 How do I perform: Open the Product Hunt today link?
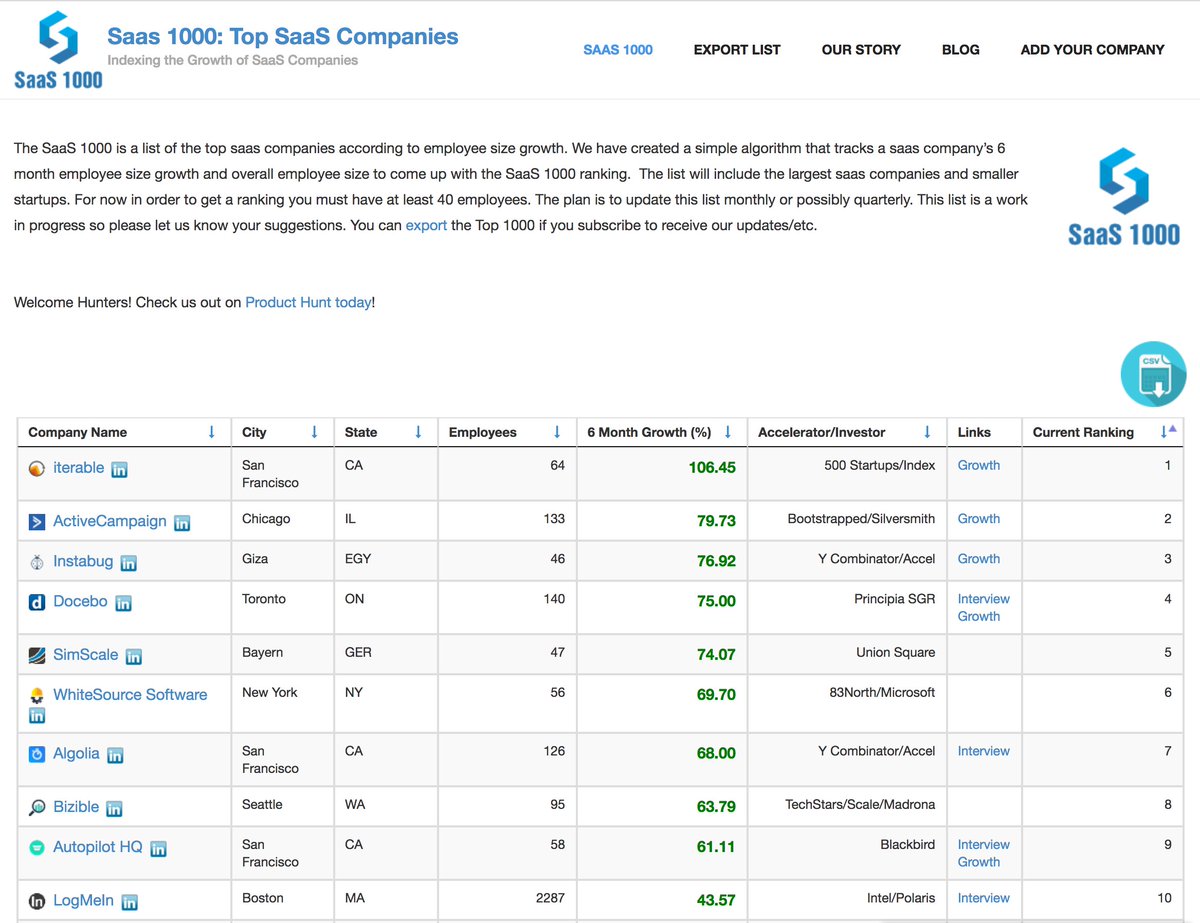pos(308,302)
